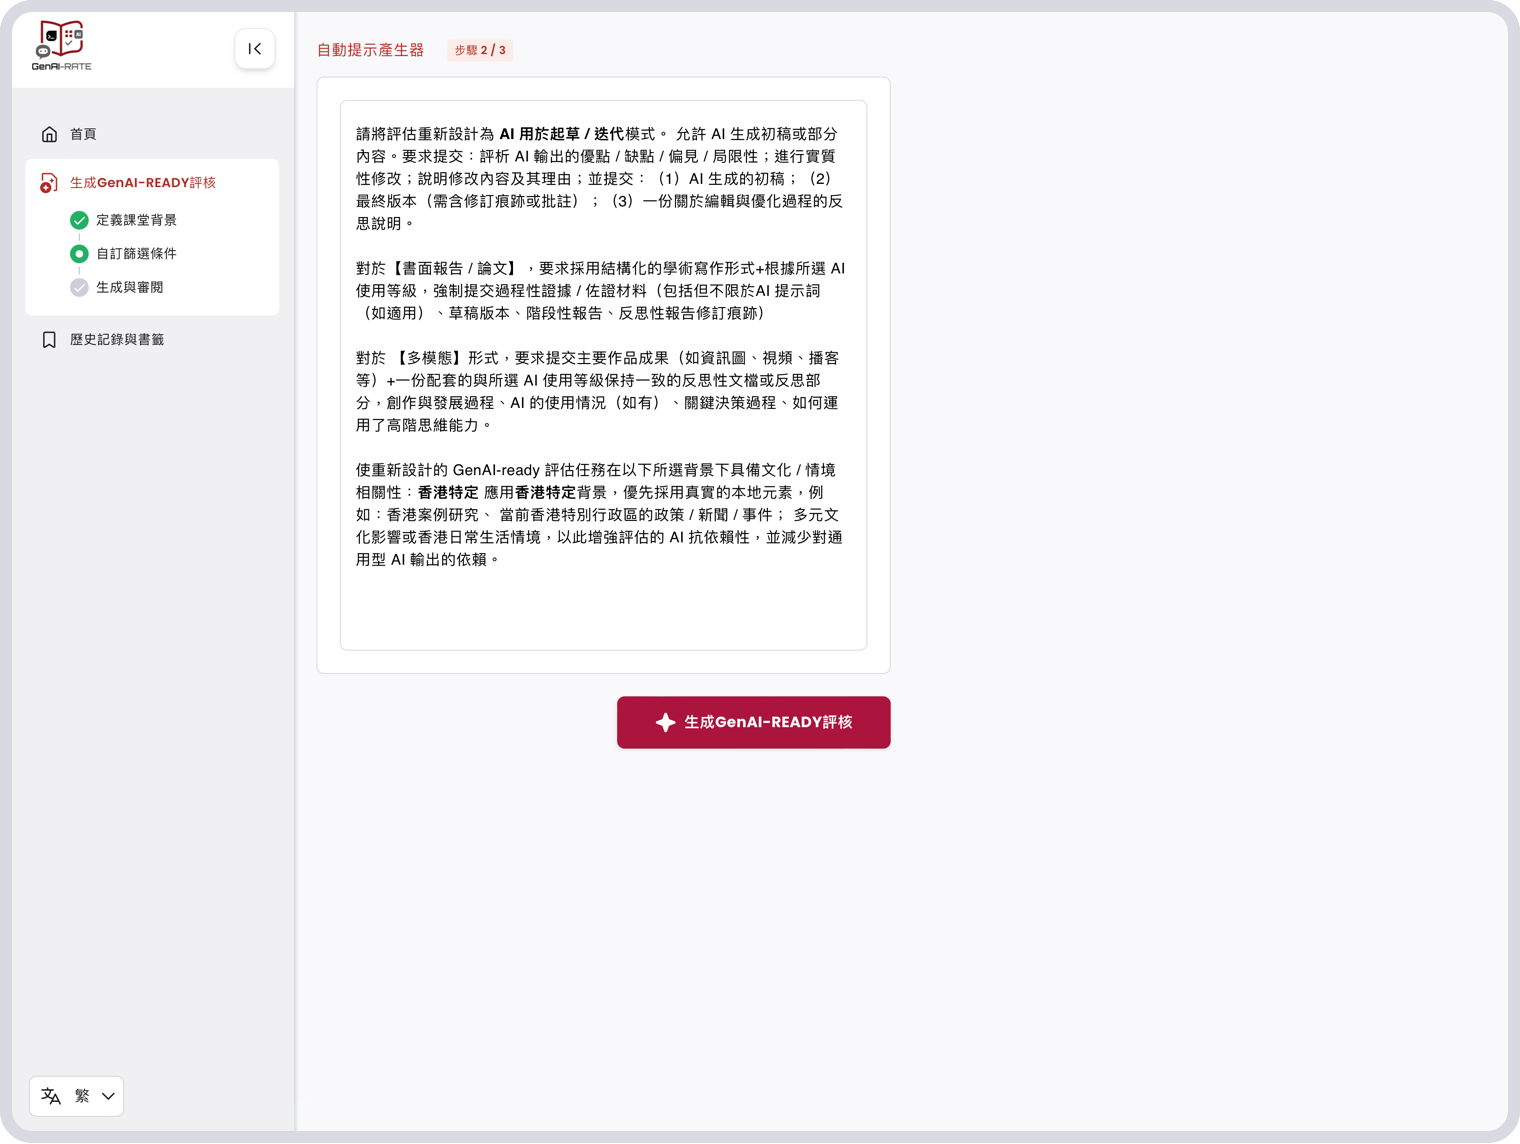The height and width of the screenshot is (1144, 1520).
Task: Click the 步驟 2 / 3 badge
Action: point(480,50)
